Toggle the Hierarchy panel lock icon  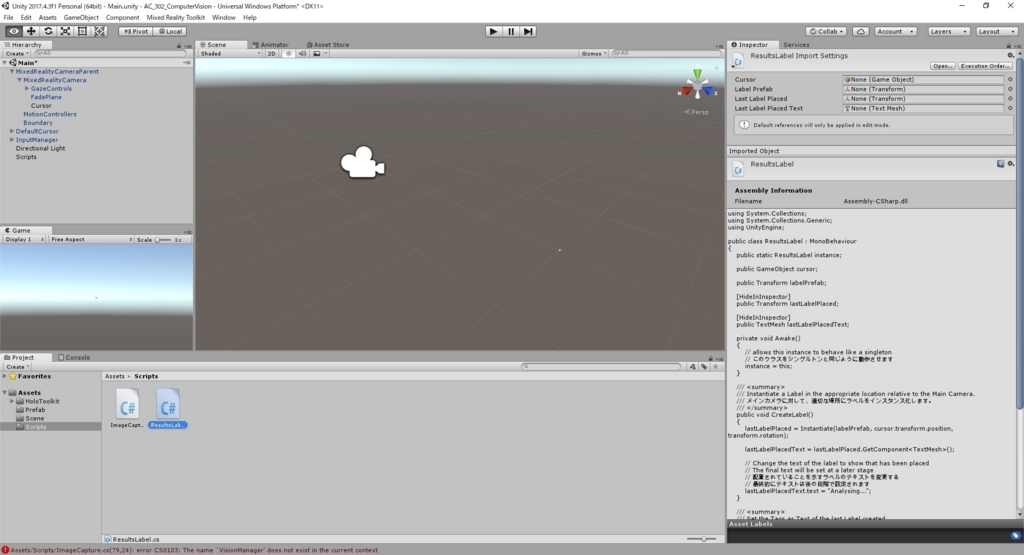tap(178, 46)
